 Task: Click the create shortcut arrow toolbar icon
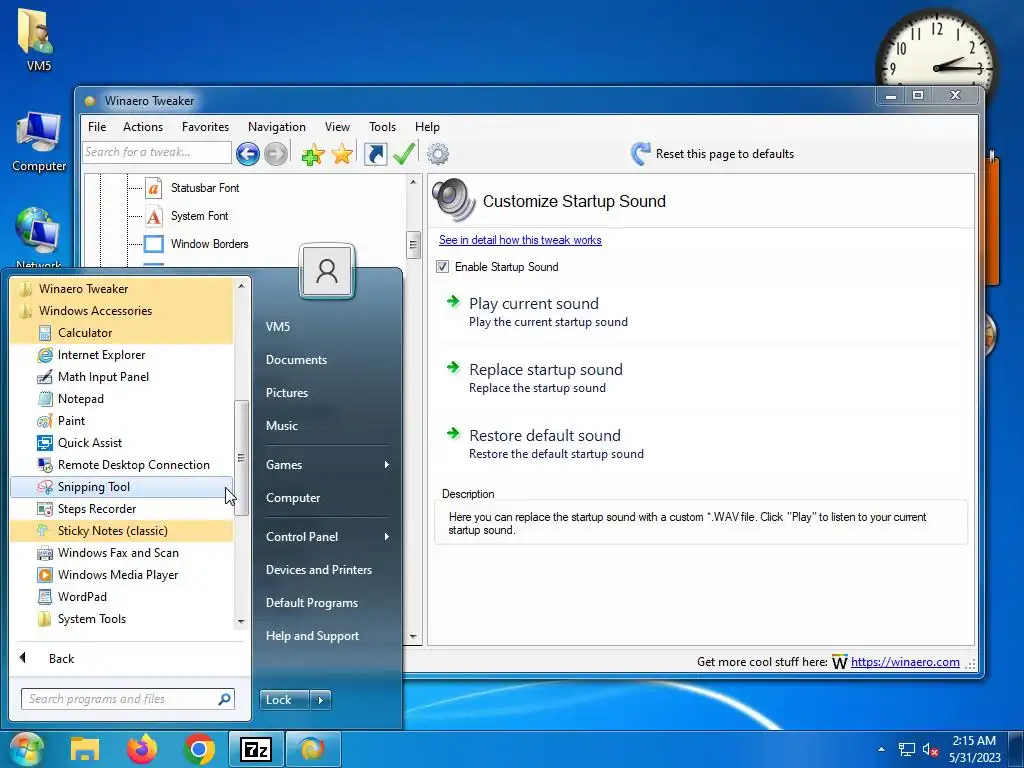[x=376, y=154]
